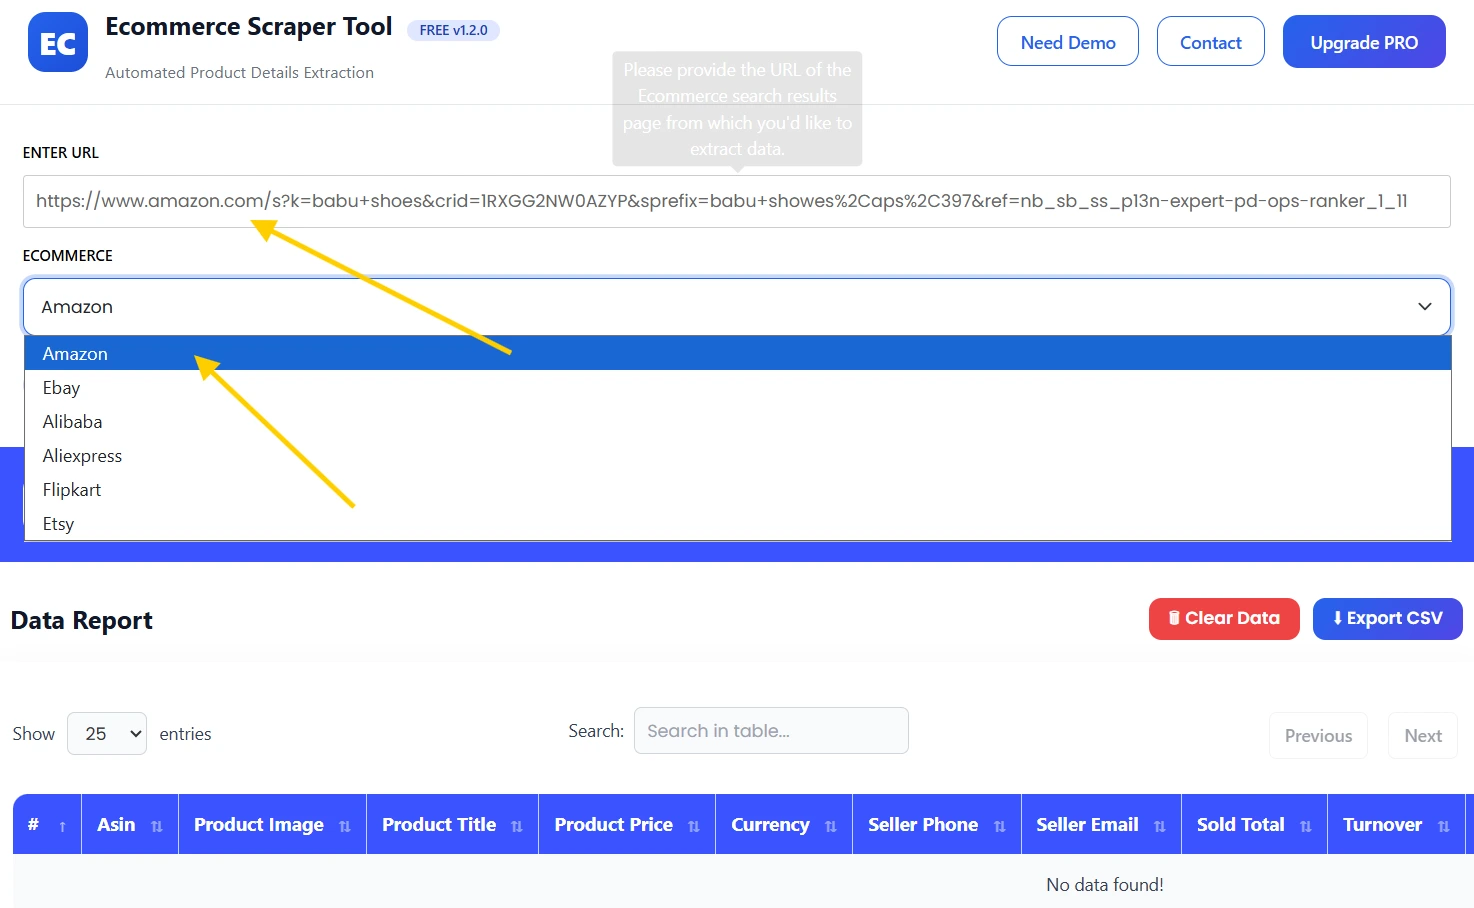Image resolution: width=1474 pixels, height=908 pixels.
Task: Open the Ecommerce dropdown showing Amazon
Action: pos(737,306)
